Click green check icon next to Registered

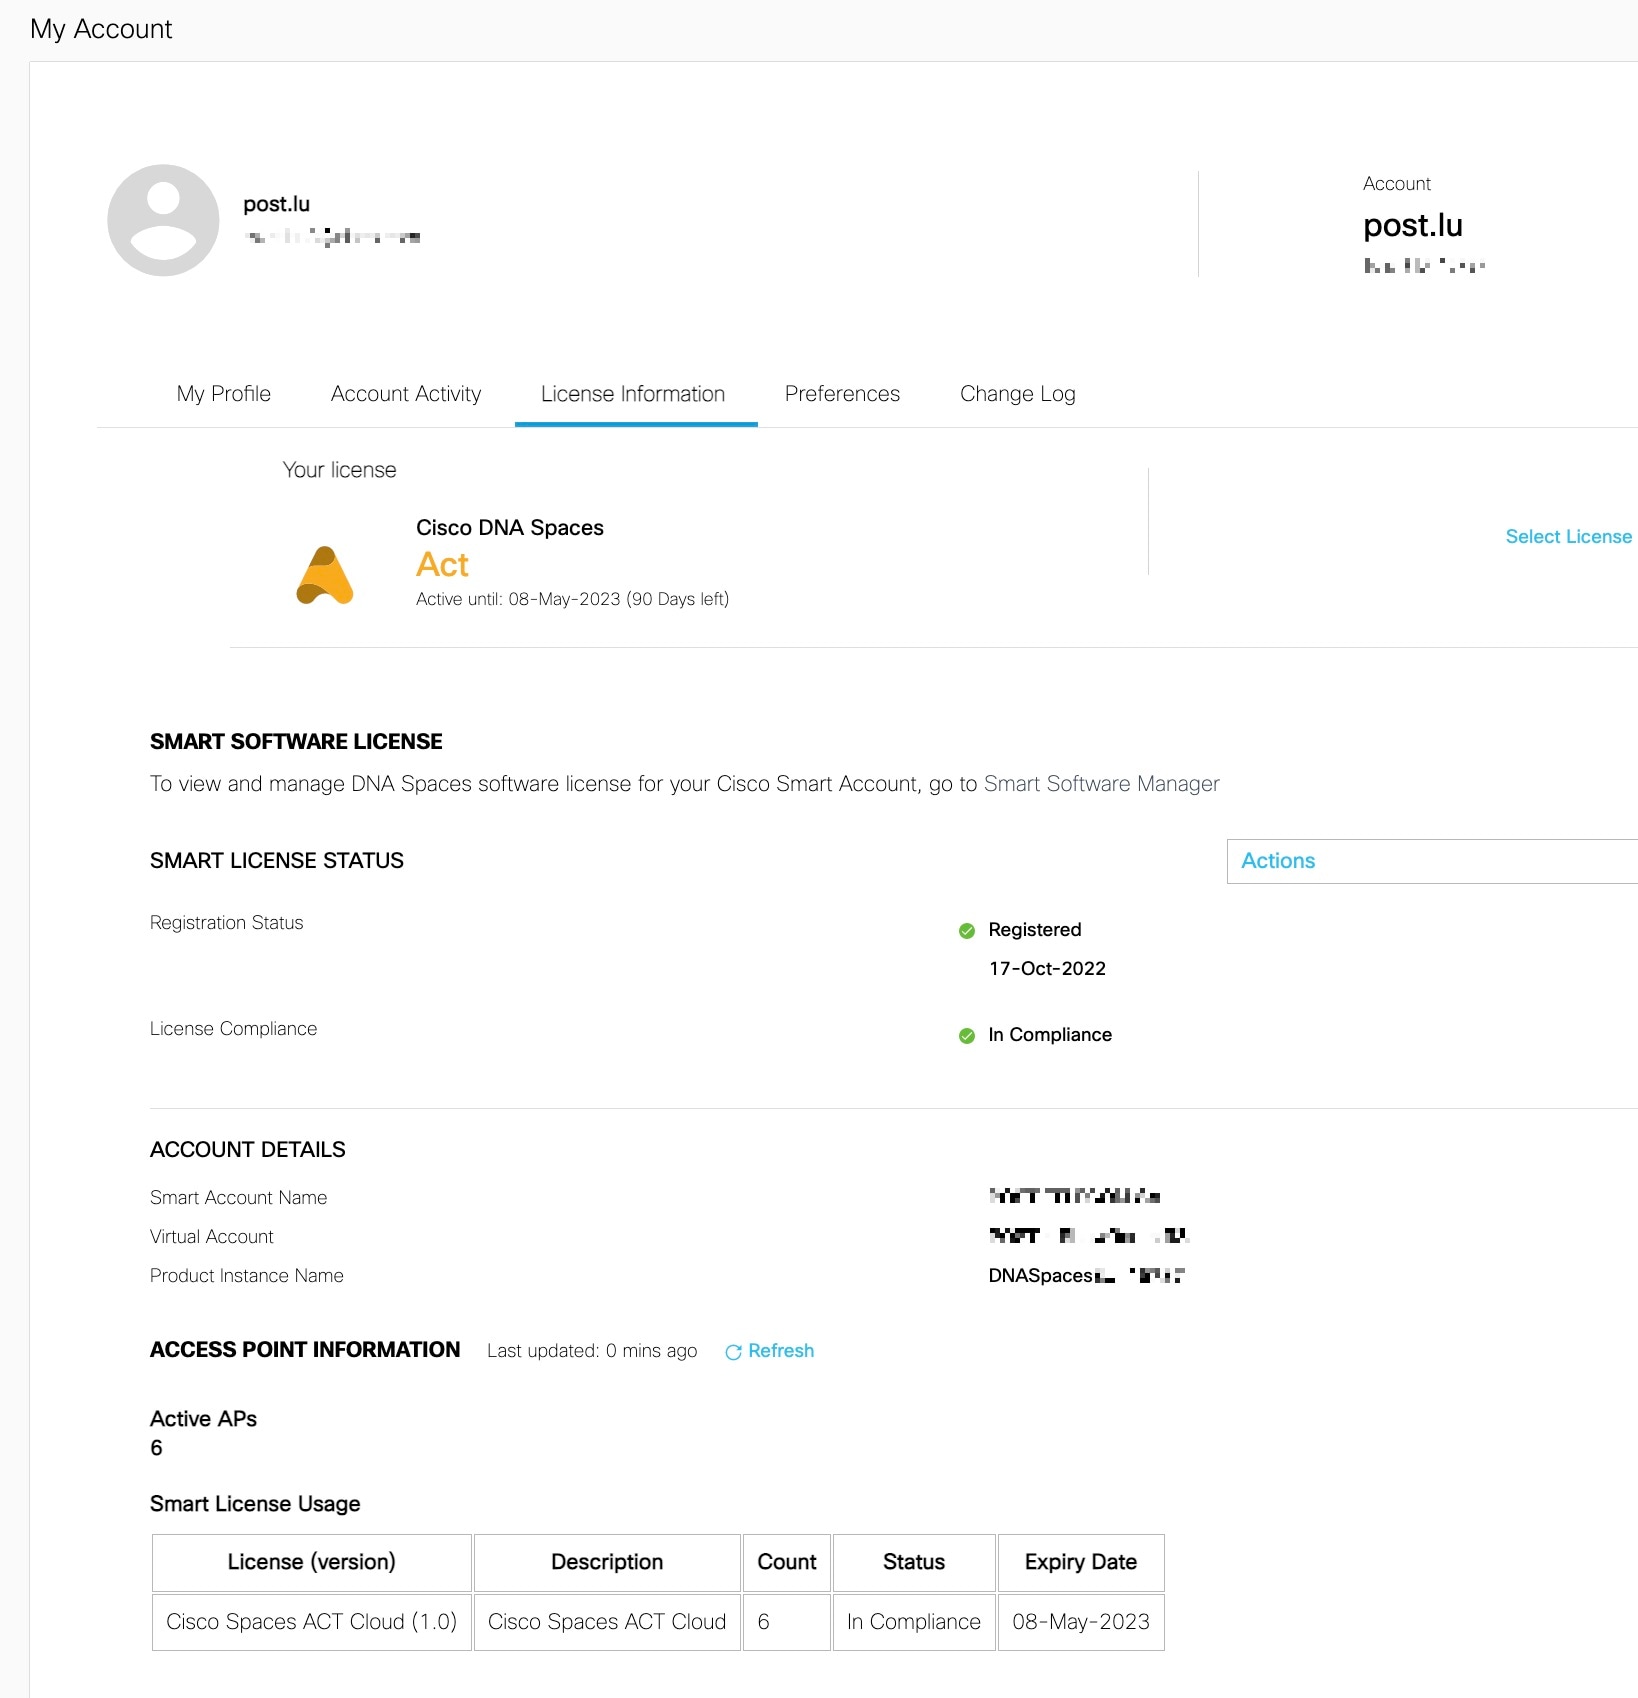[967, 931]
